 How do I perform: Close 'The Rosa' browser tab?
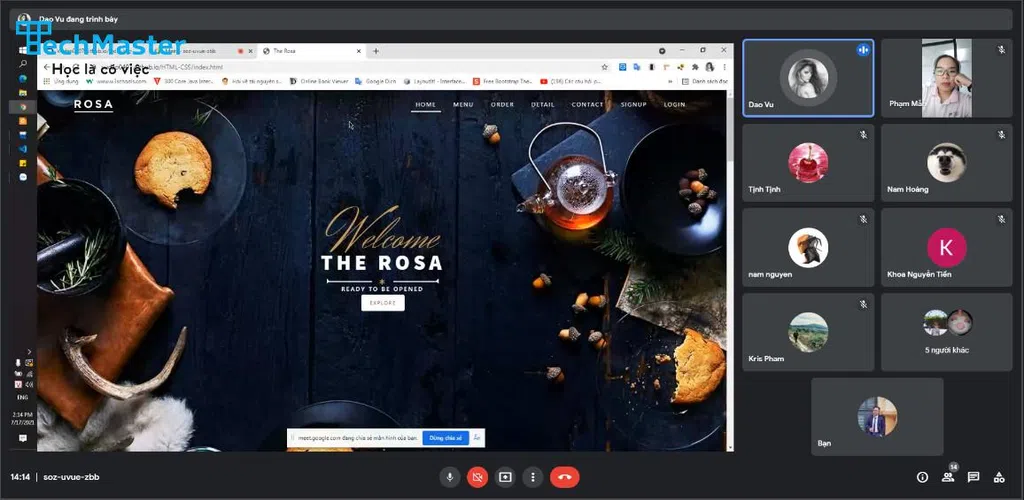tap(359, 51)
